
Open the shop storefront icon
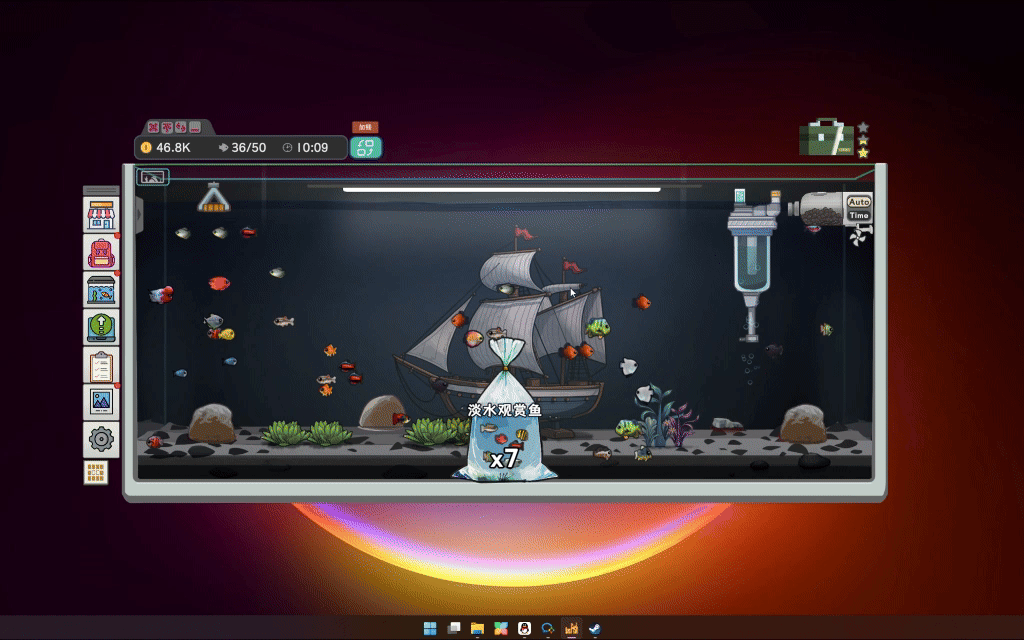[101, 215]
